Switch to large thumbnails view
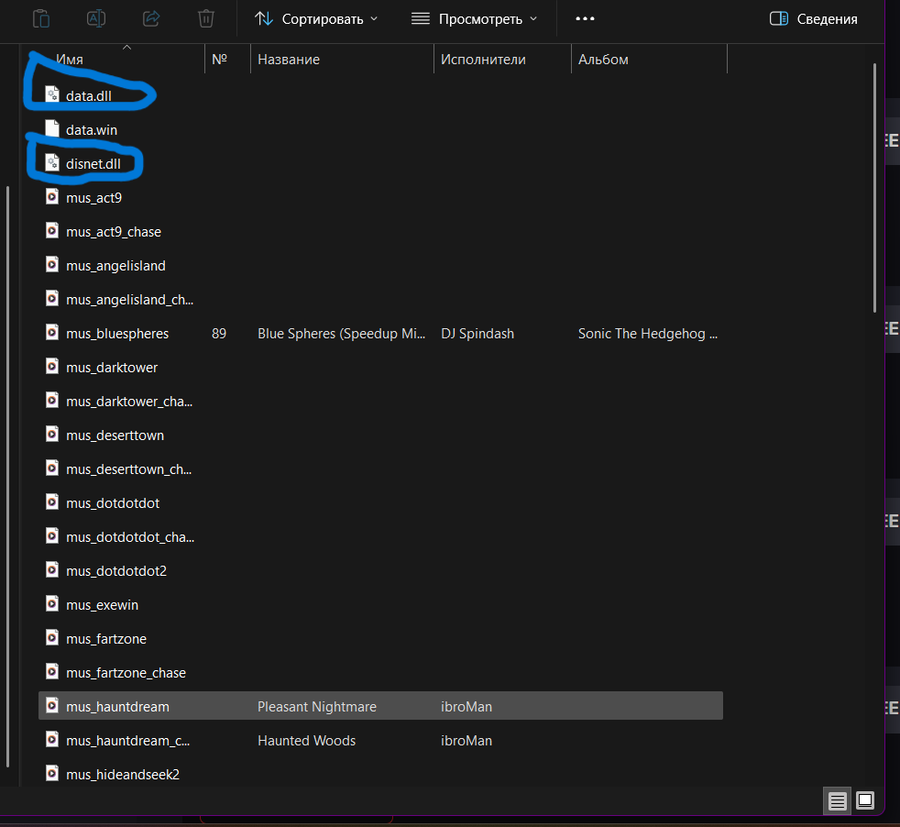Viewport: 900px width, 827px height. (x=866, y=800)
